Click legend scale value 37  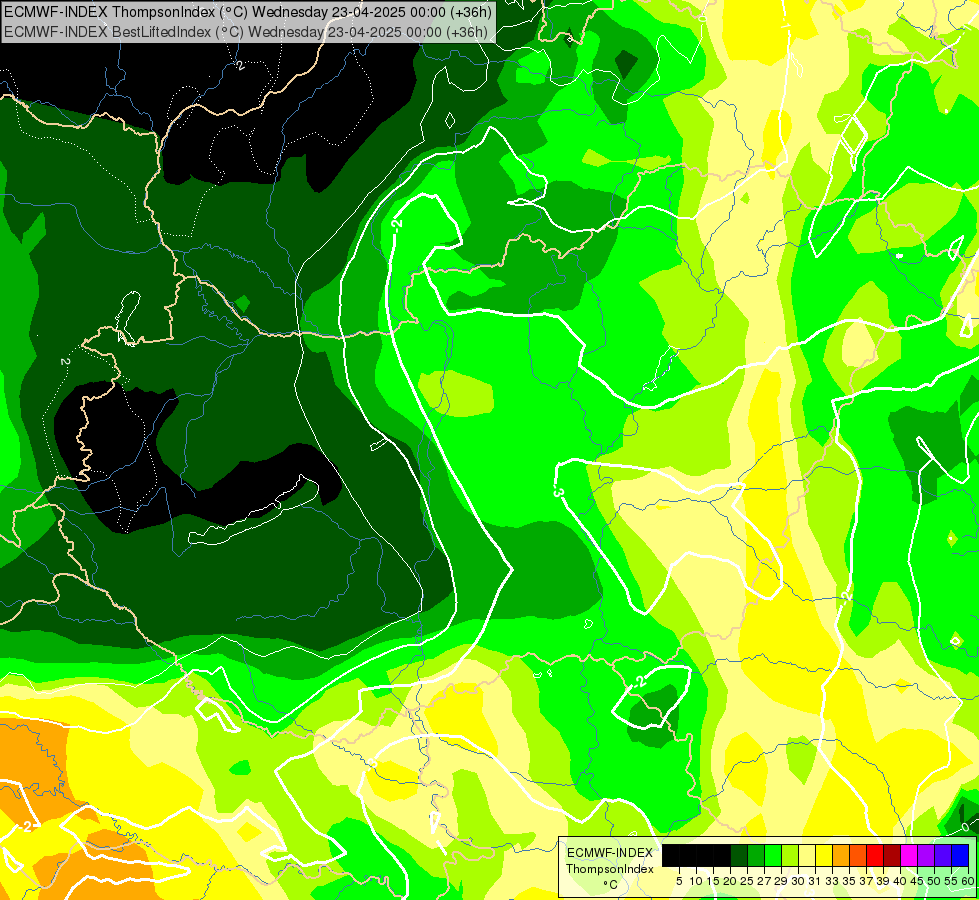tap(867, 881)
